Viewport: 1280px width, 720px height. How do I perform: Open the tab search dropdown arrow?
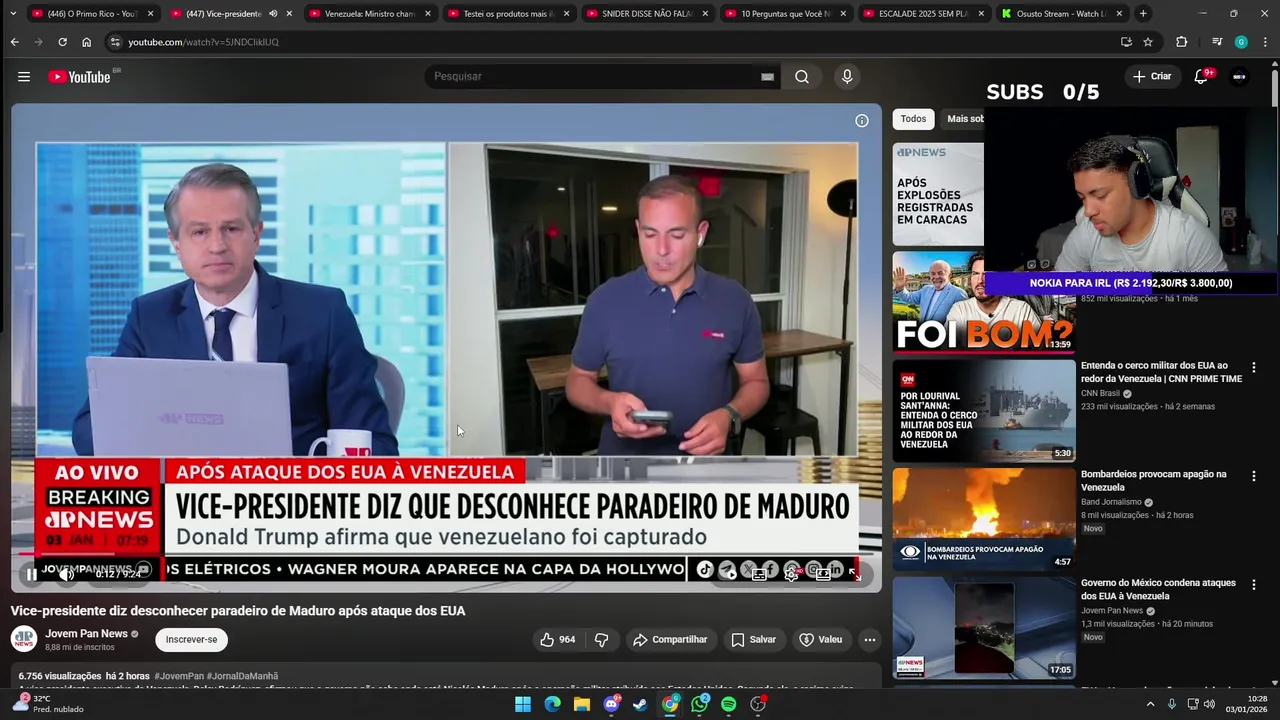point(13,14)
